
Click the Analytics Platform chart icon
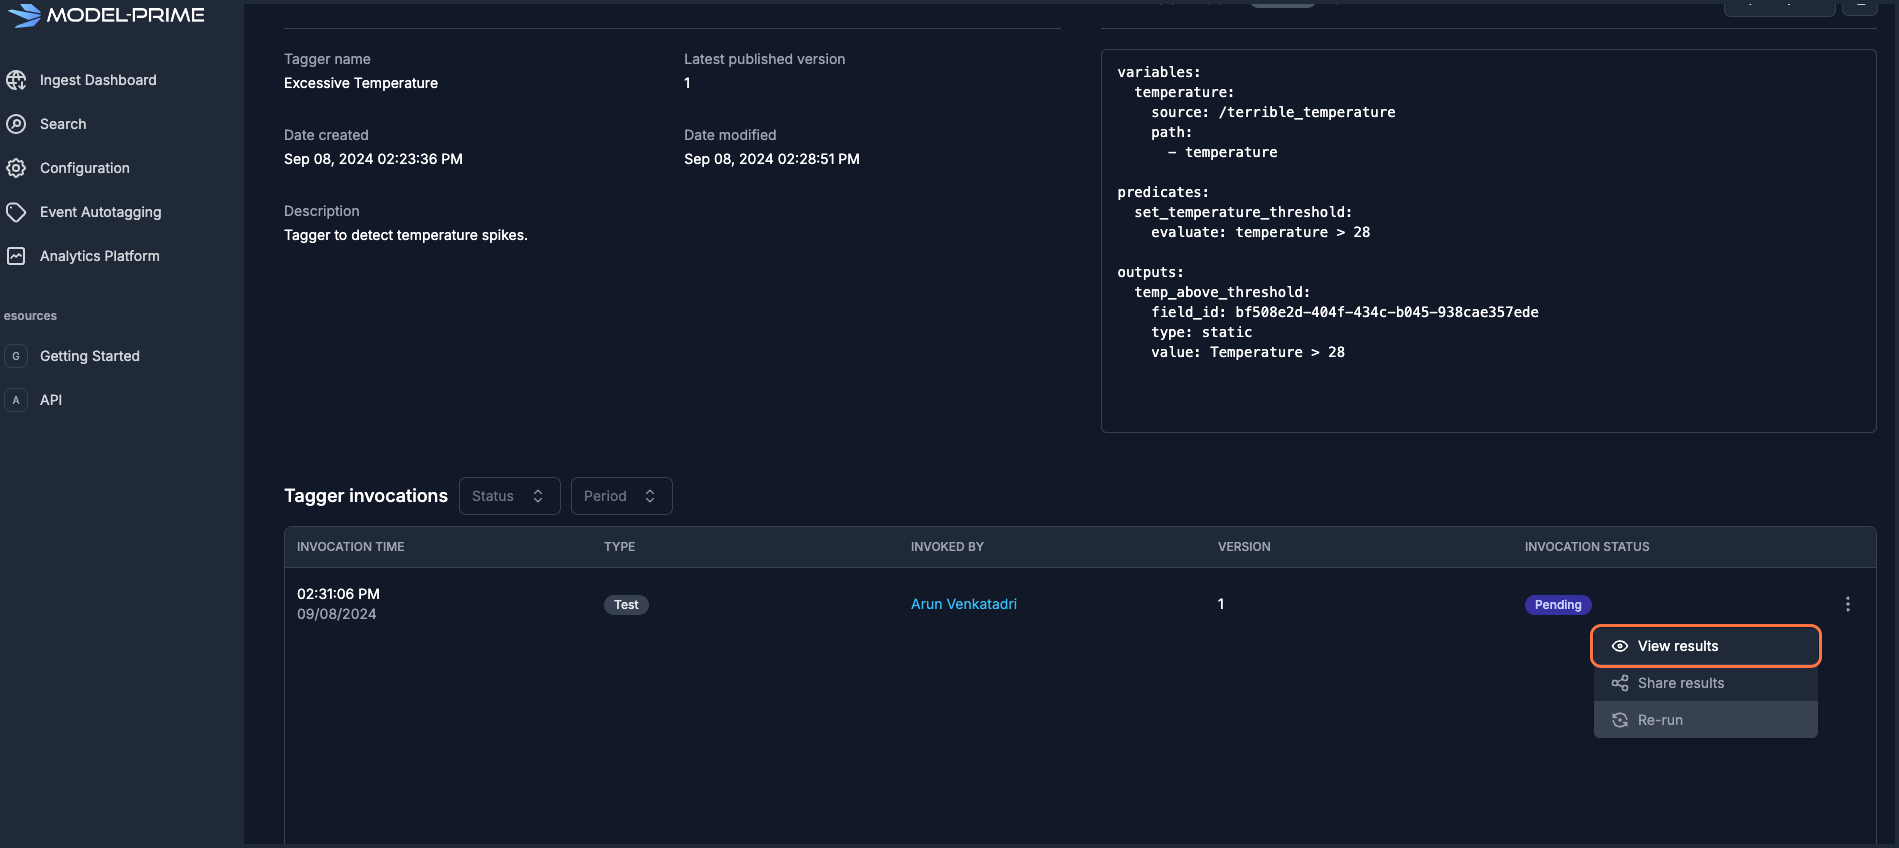click(x=16, y=256)
